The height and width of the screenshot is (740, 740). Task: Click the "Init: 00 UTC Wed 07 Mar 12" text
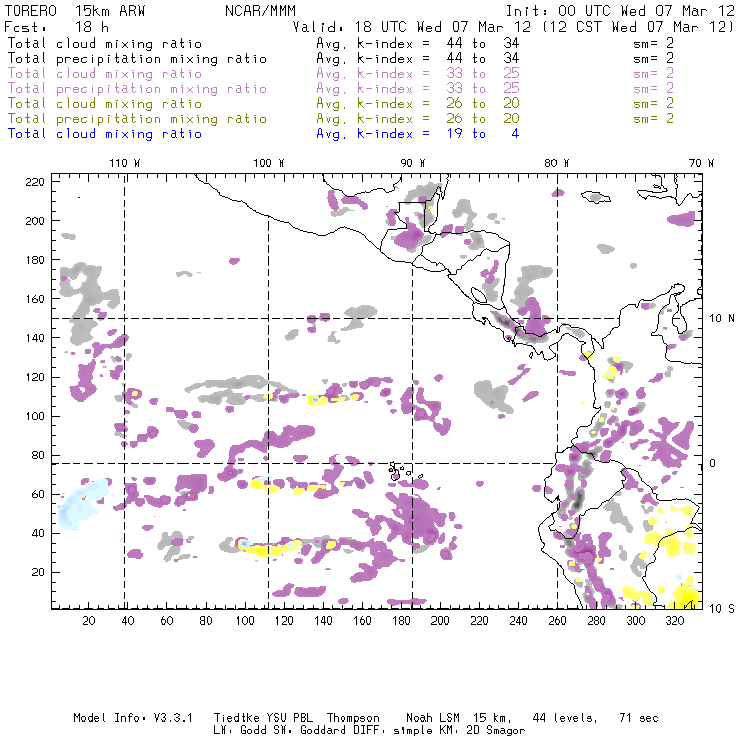coord(620,11)
